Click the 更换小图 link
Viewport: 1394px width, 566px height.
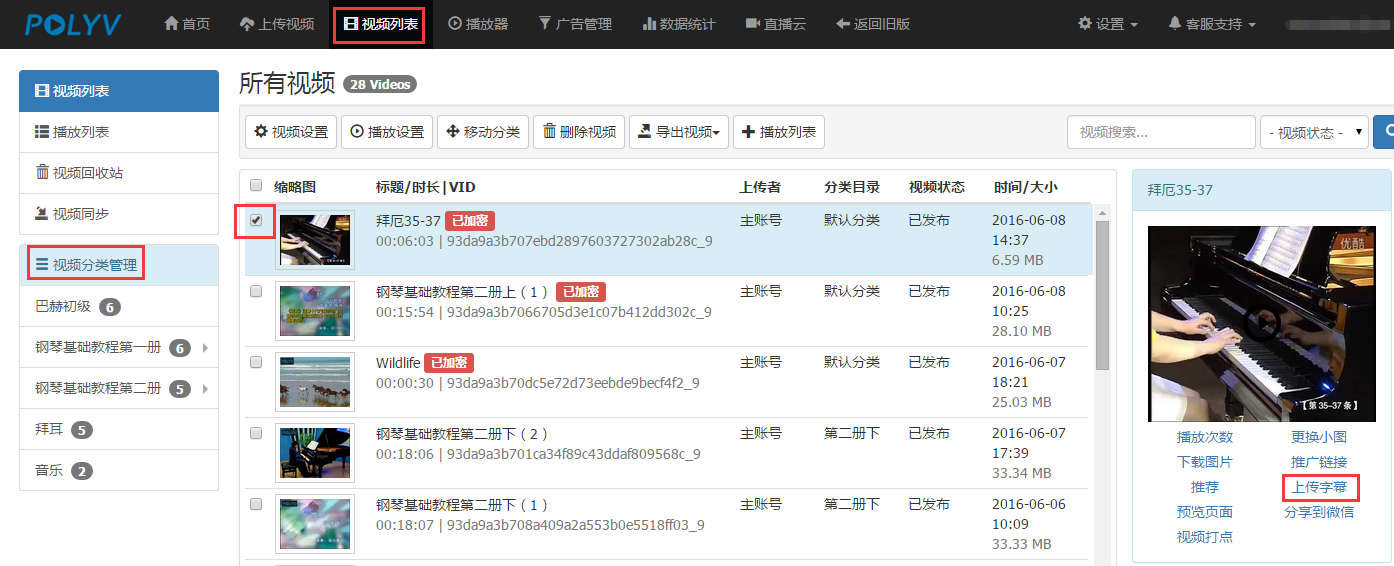coord(1319,437)
